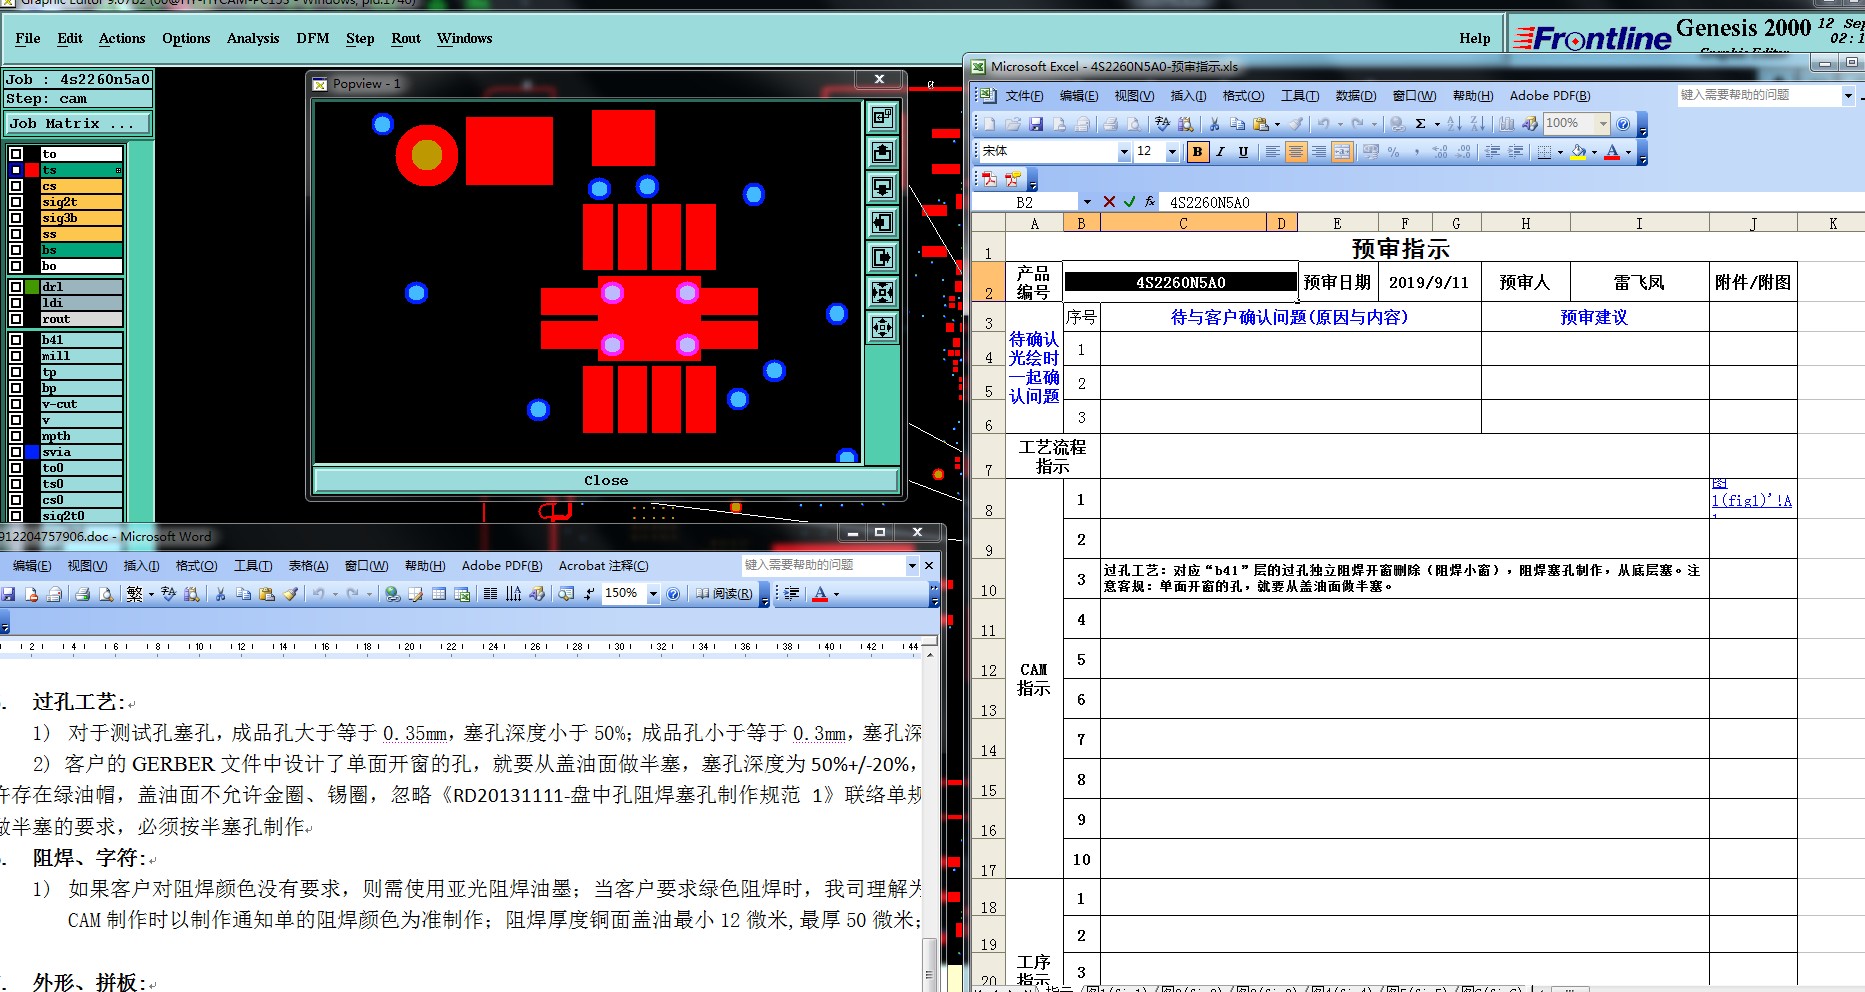The height and width of the screenshot is (992, 1865).
Task: Open Word 表格(A) menu
Action: (x=308, y=566)
